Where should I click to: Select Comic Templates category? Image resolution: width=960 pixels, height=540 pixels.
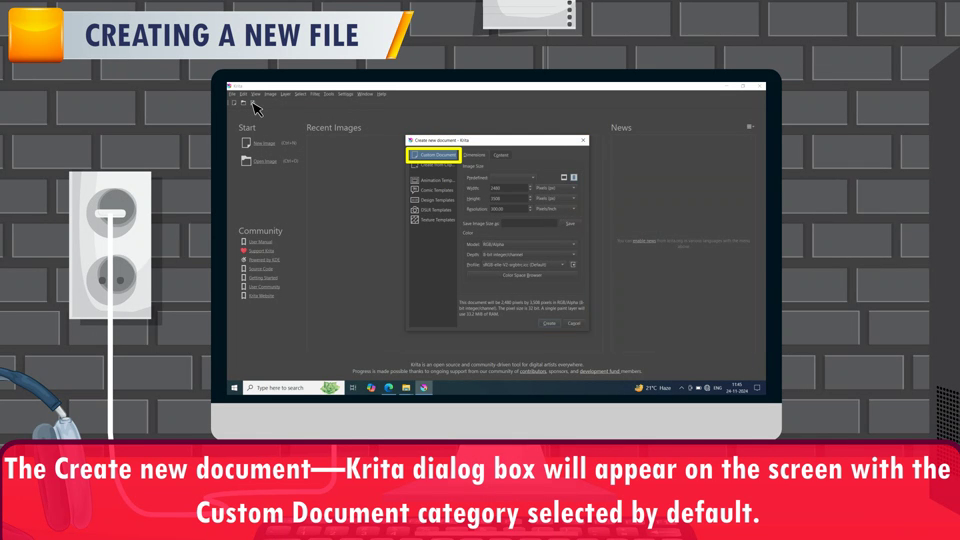(x=433, y=190)
